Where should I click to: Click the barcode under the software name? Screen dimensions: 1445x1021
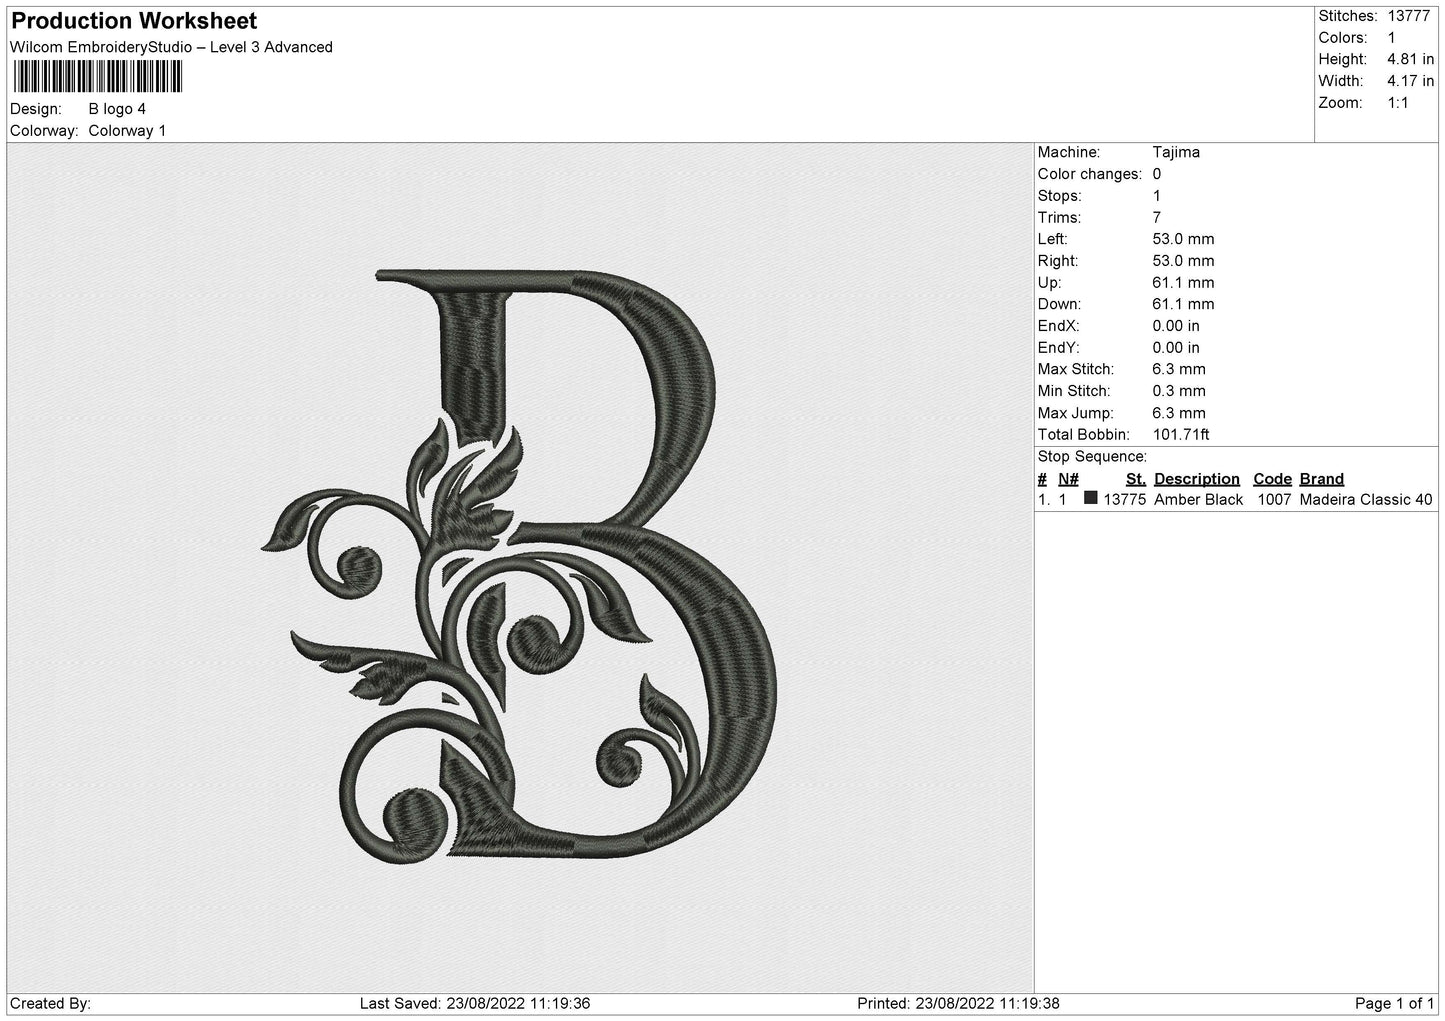click(x=97, y=77)
